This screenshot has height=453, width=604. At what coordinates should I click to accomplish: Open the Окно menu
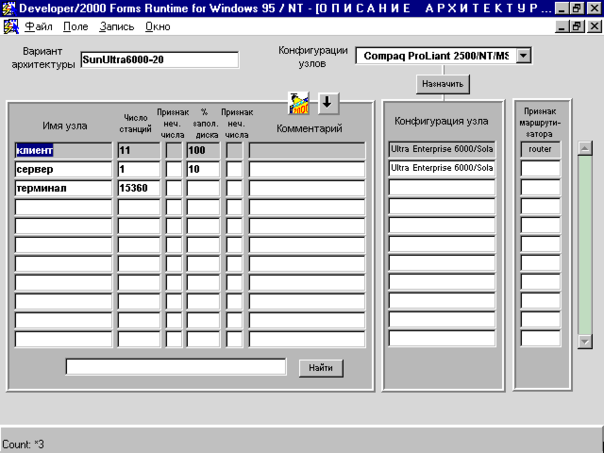(x=158, y=27)
